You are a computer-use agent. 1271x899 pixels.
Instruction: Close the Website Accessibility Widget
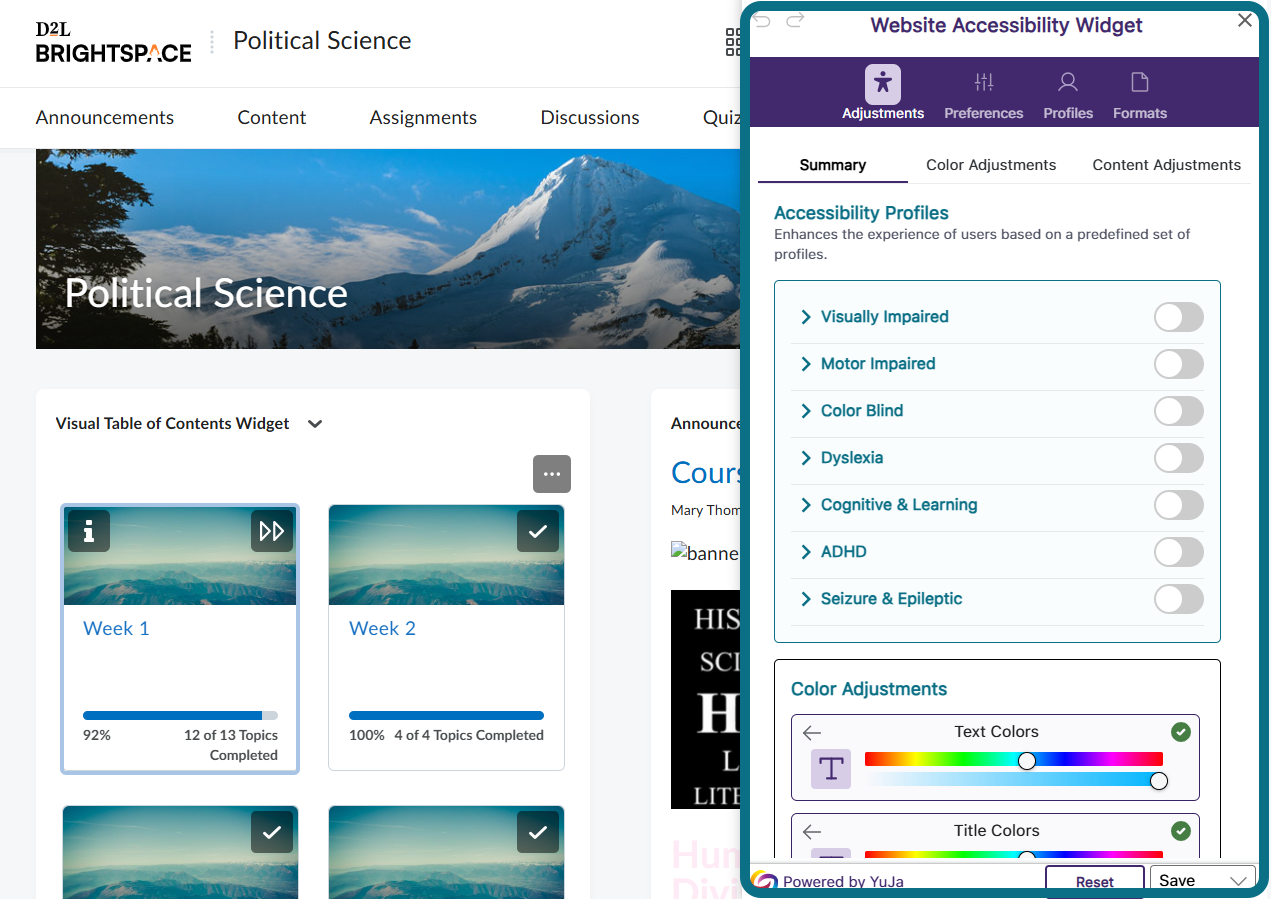(x=1245, y=20)
